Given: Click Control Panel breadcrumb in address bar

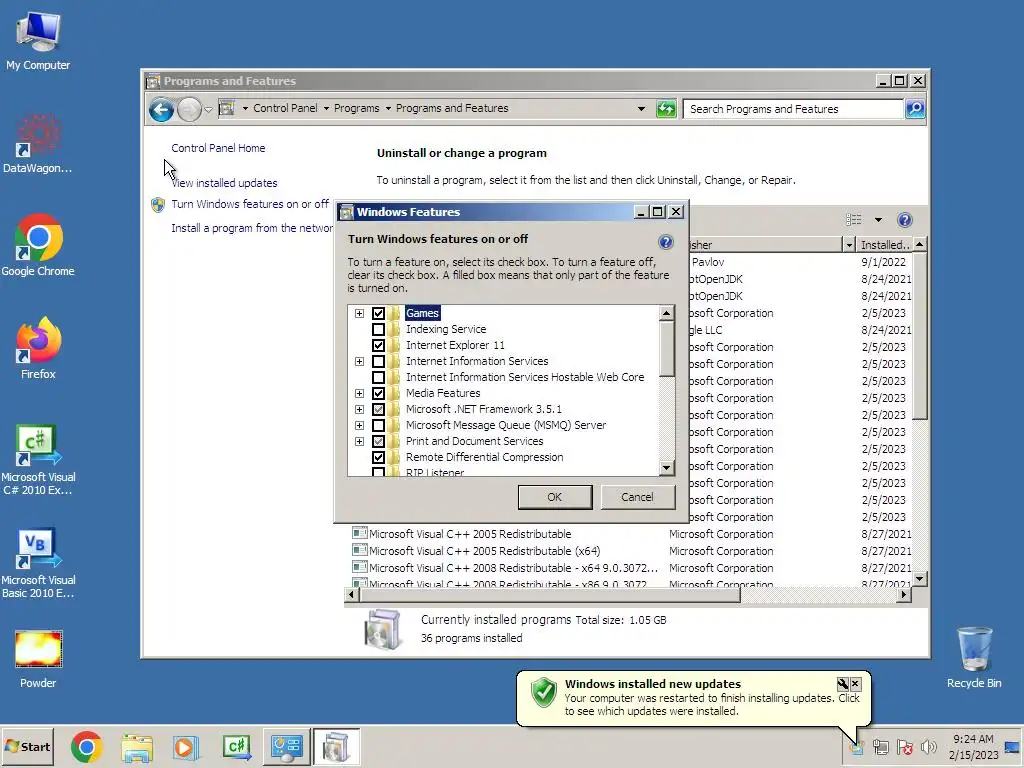Looking at the screenshot, I should point(285,108).
